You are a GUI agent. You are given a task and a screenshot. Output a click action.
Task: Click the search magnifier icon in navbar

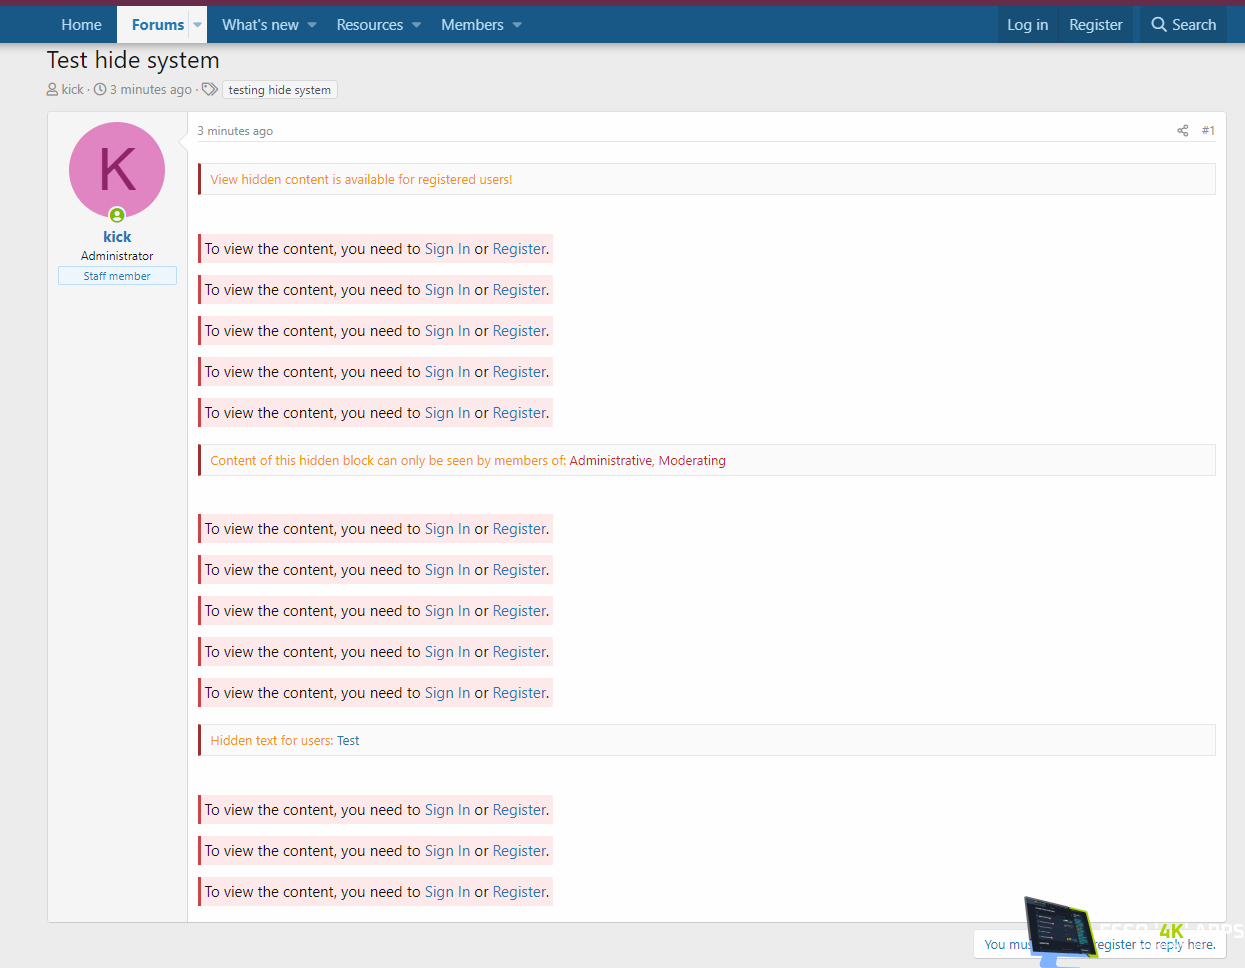click(1159, 25)
